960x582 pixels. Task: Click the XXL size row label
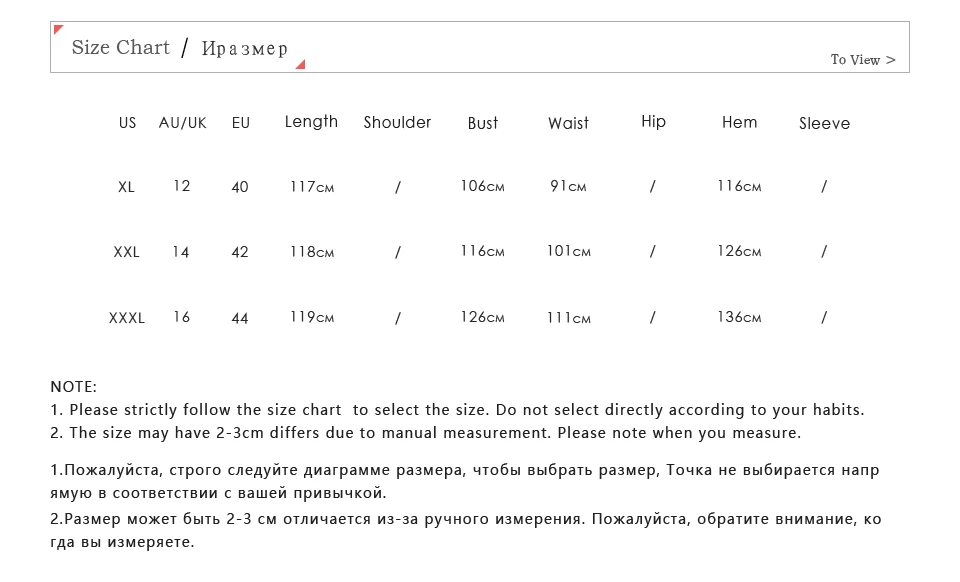pyautogui.click(x=126, y=252)
